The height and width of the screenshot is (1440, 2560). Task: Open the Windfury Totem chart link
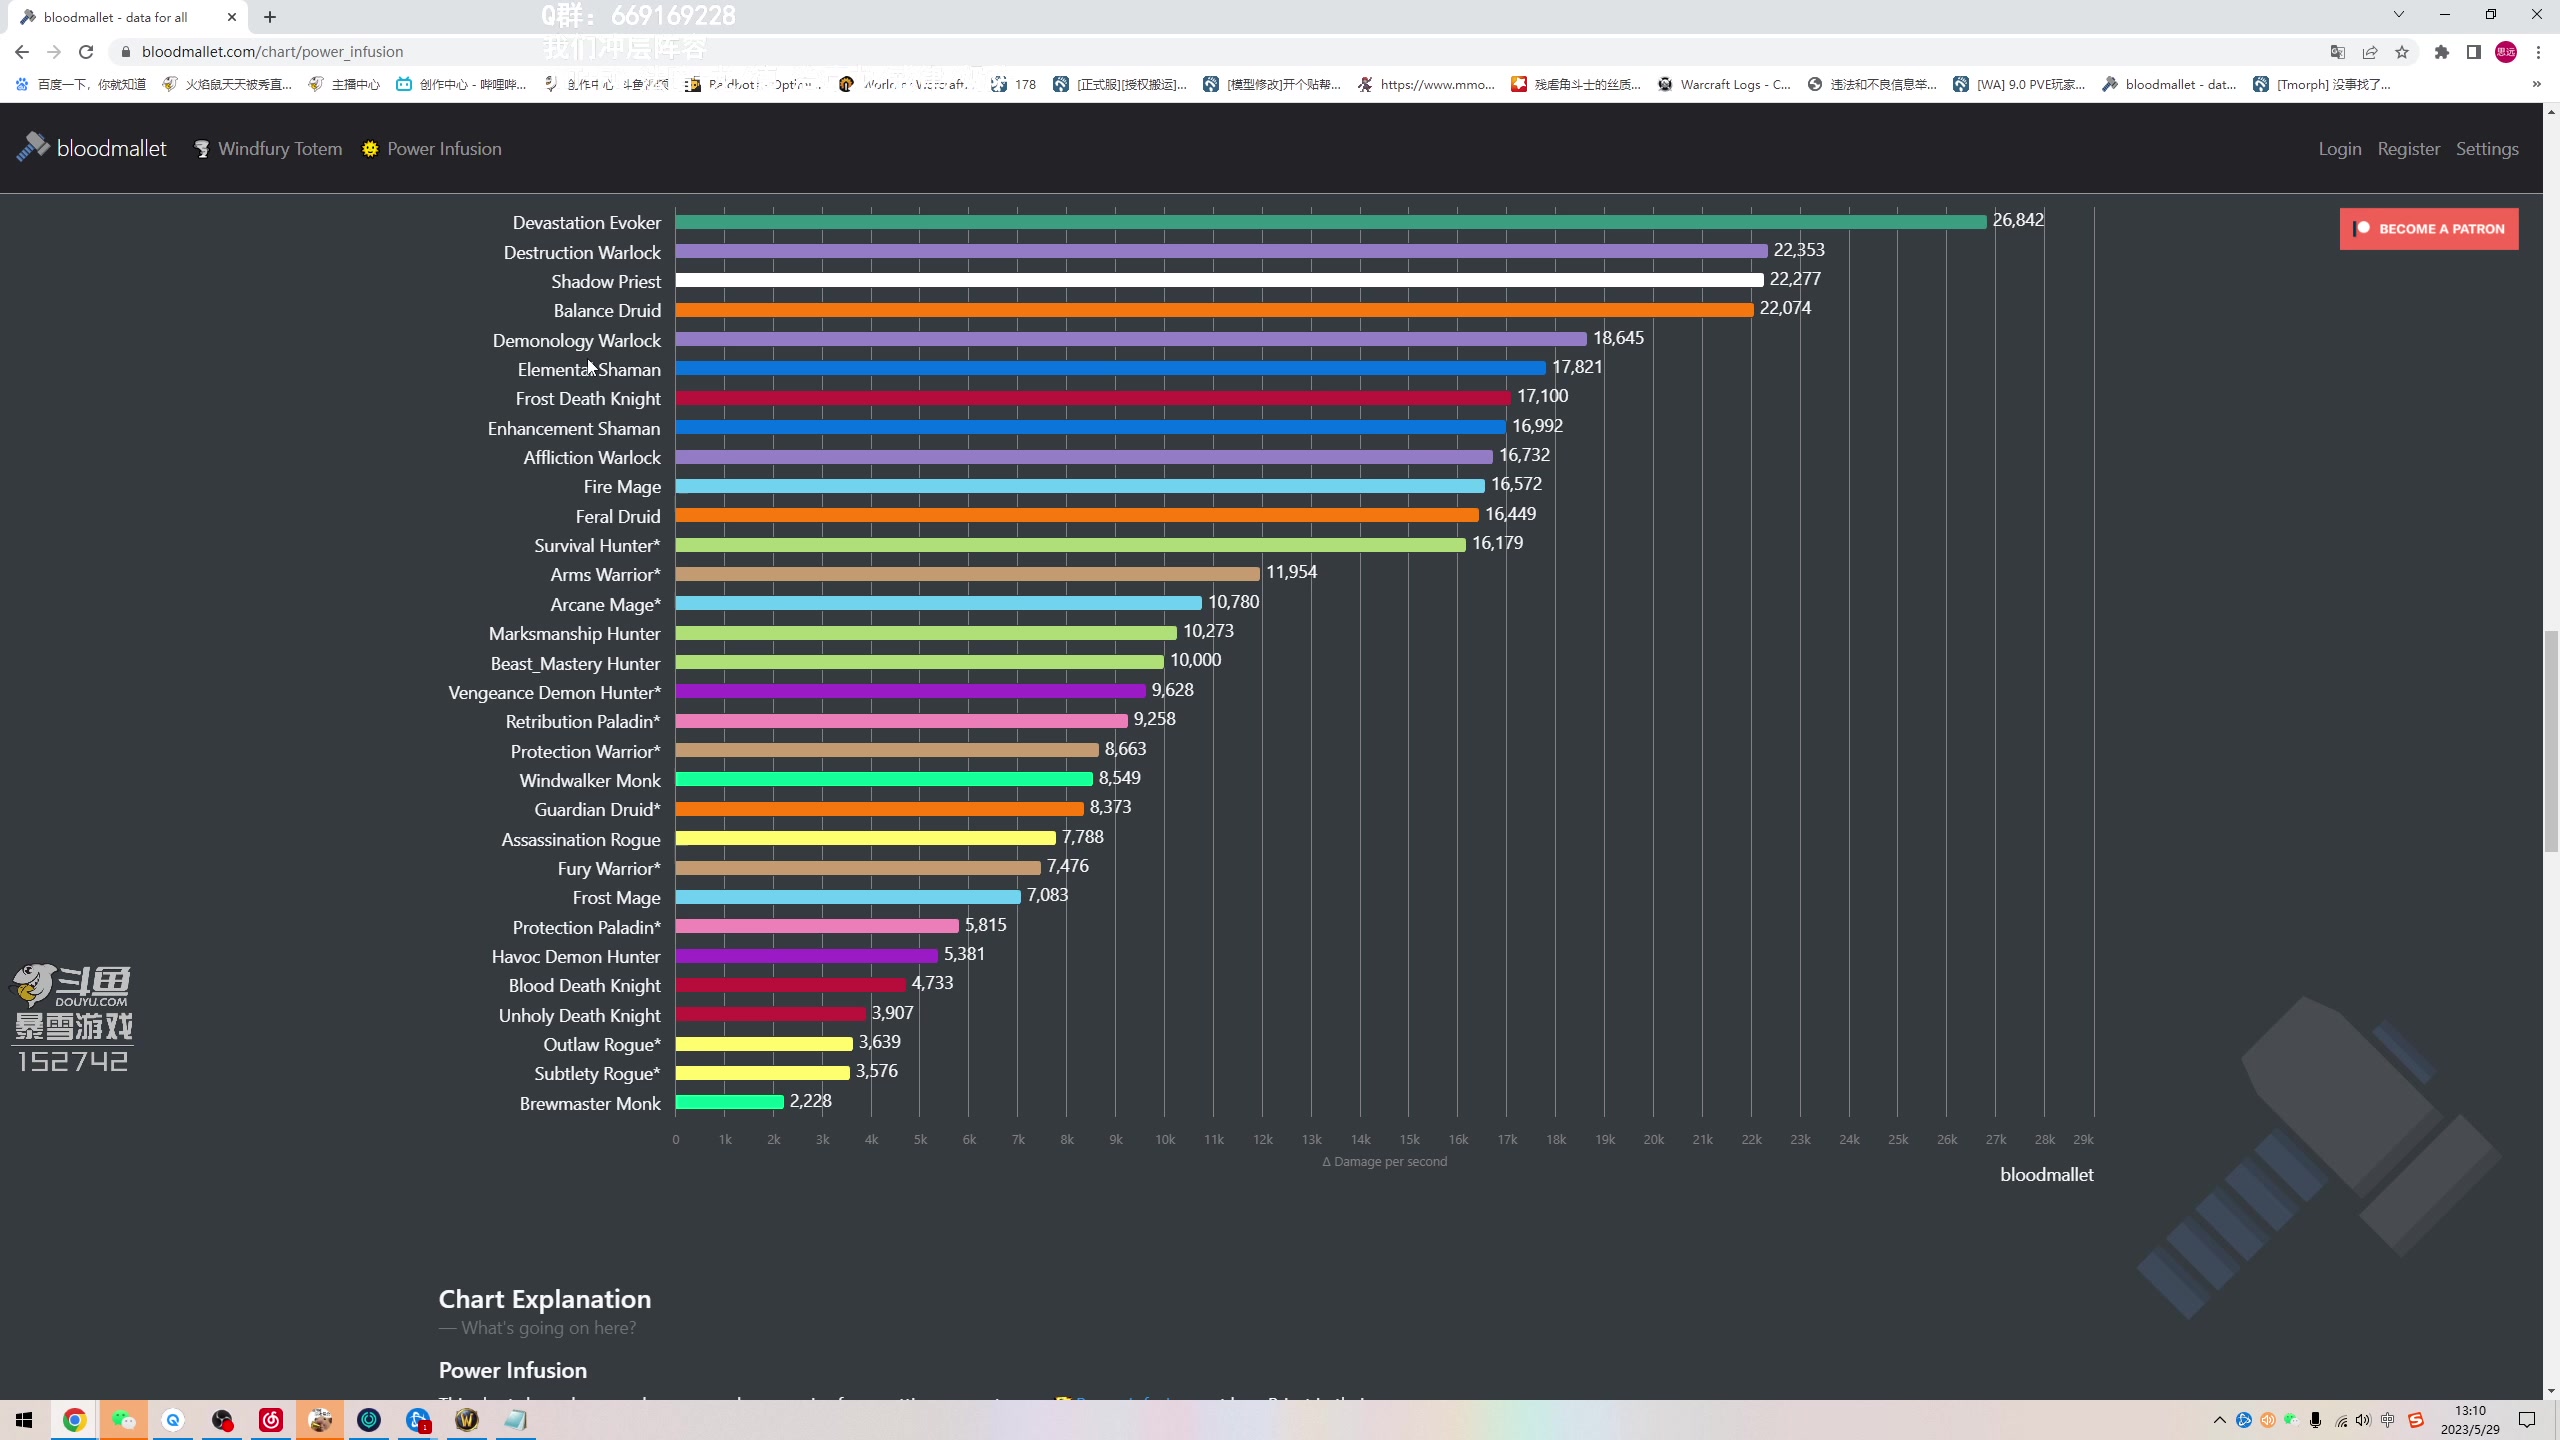268,148
